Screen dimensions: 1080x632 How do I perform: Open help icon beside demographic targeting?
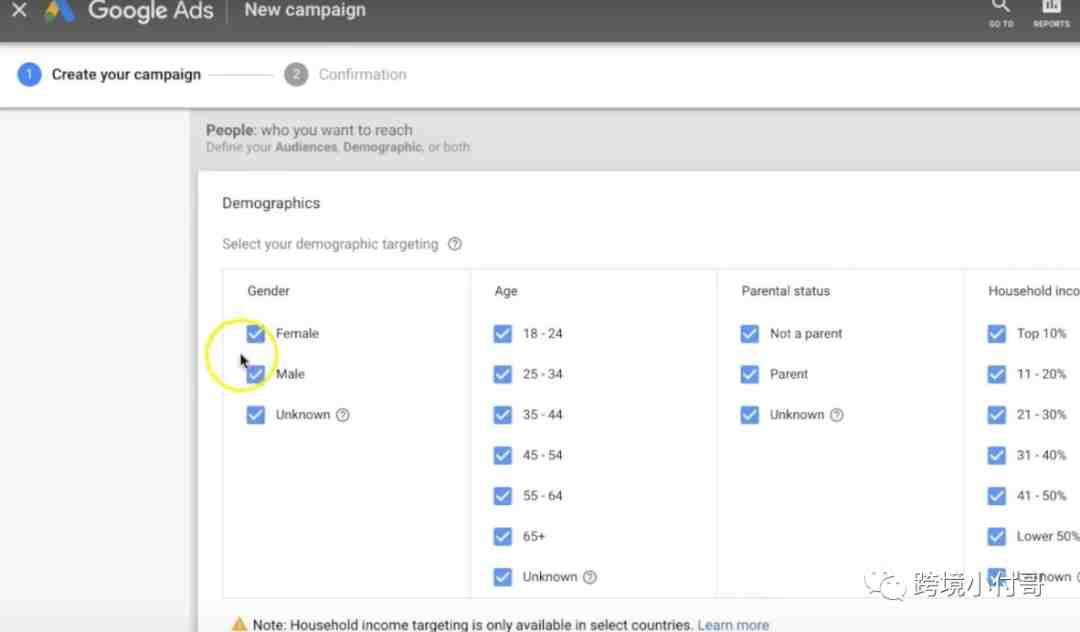(x=455, y=244)
